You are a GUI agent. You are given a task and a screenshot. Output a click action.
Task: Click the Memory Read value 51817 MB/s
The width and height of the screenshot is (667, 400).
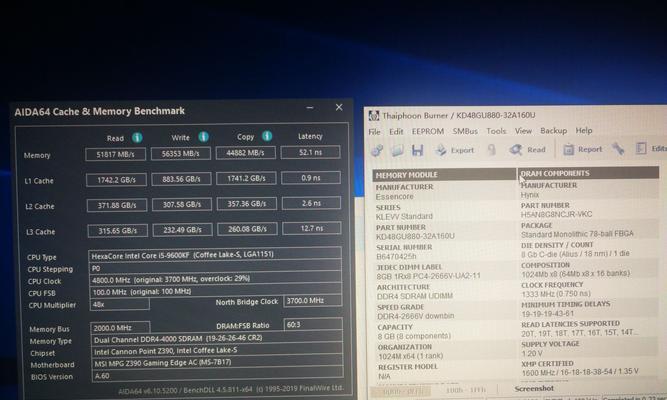click(x=115, y=154)
